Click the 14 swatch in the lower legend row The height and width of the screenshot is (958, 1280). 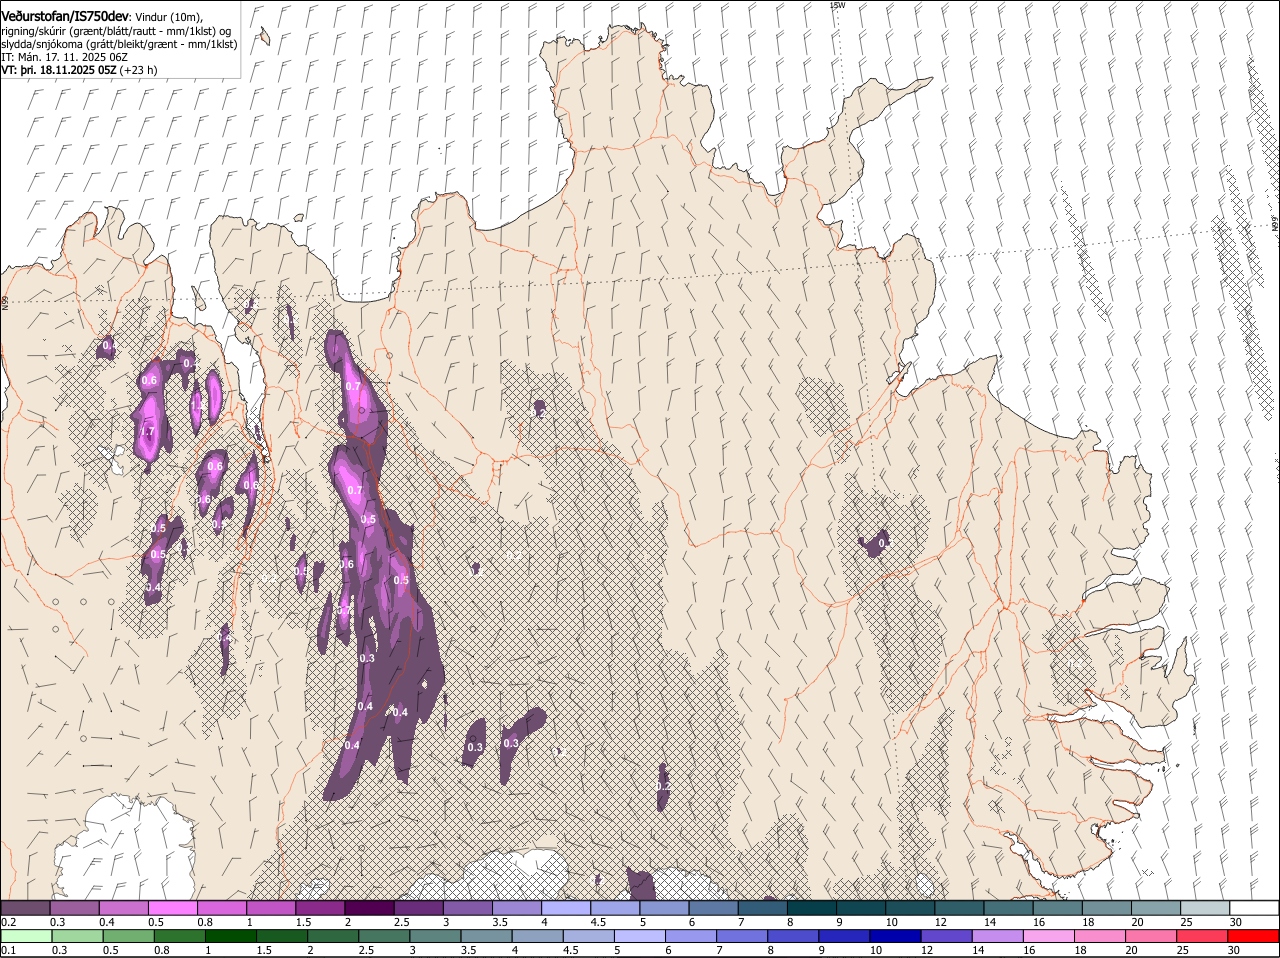997,936
